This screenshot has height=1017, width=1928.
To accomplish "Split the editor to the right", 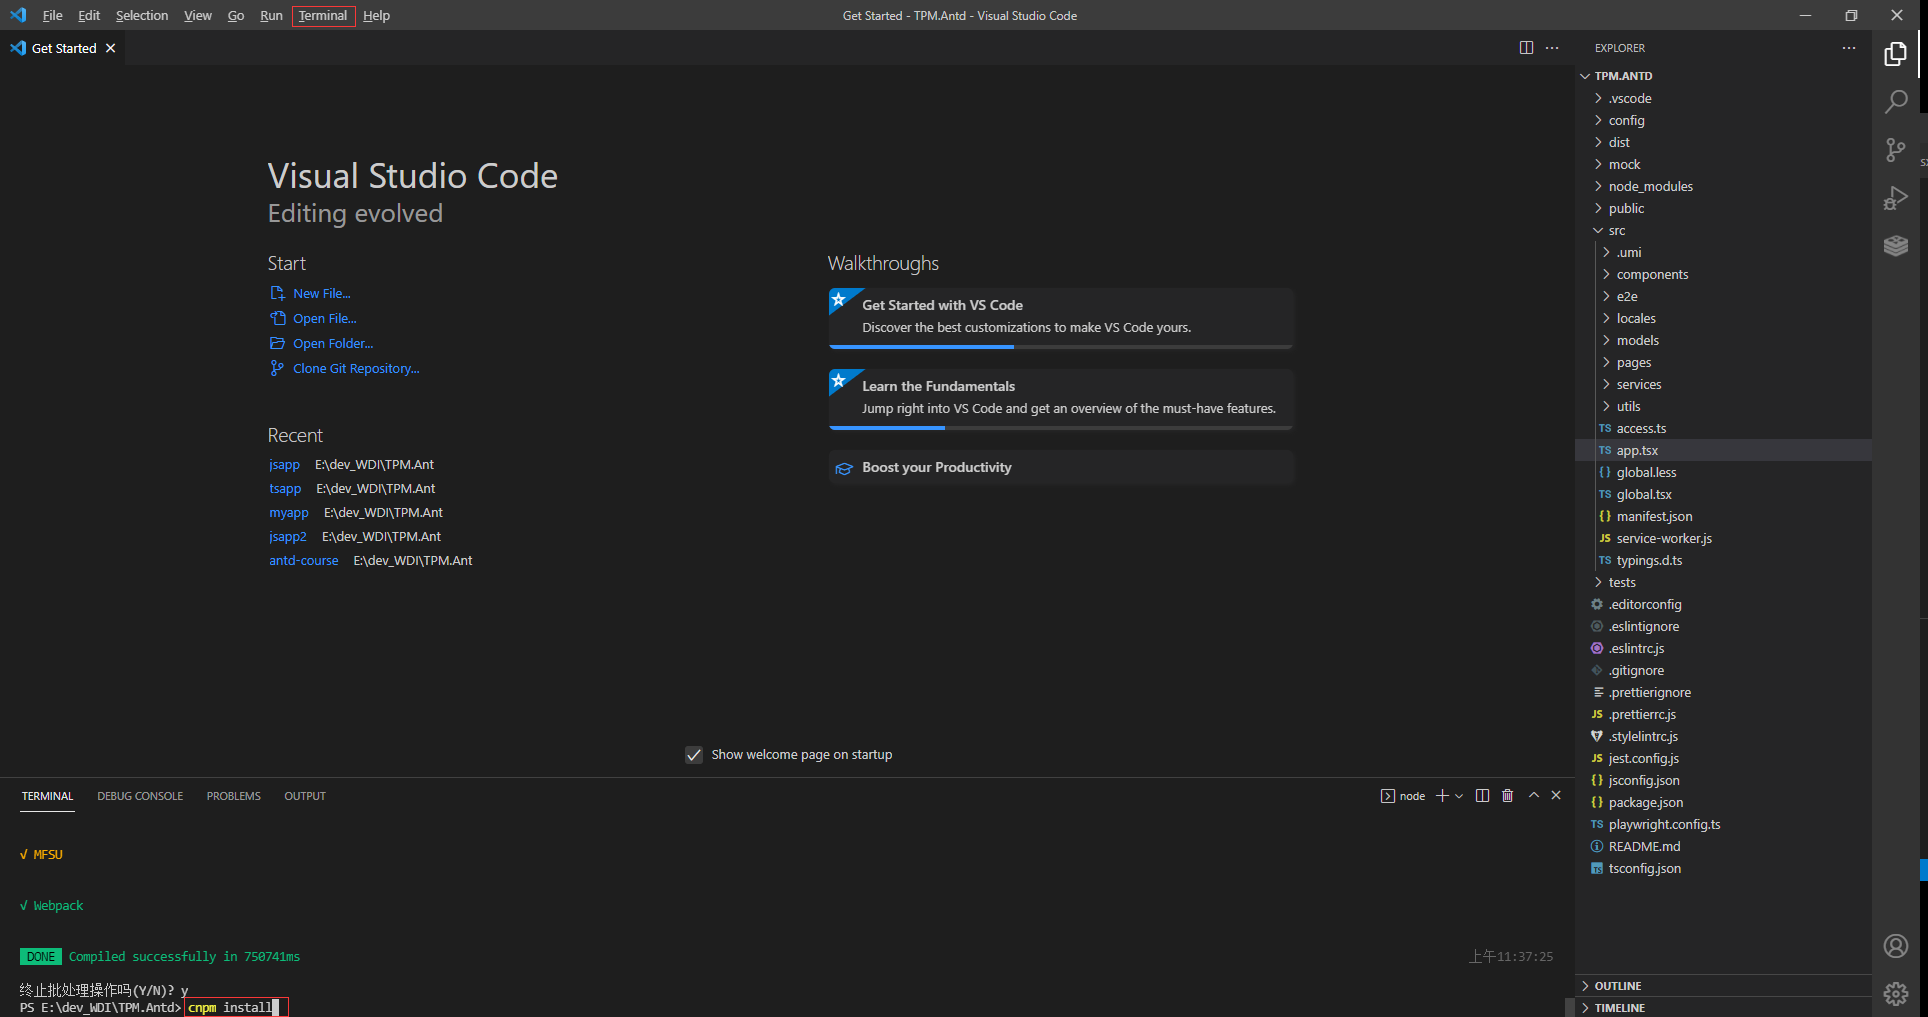I will [1526, 48].
